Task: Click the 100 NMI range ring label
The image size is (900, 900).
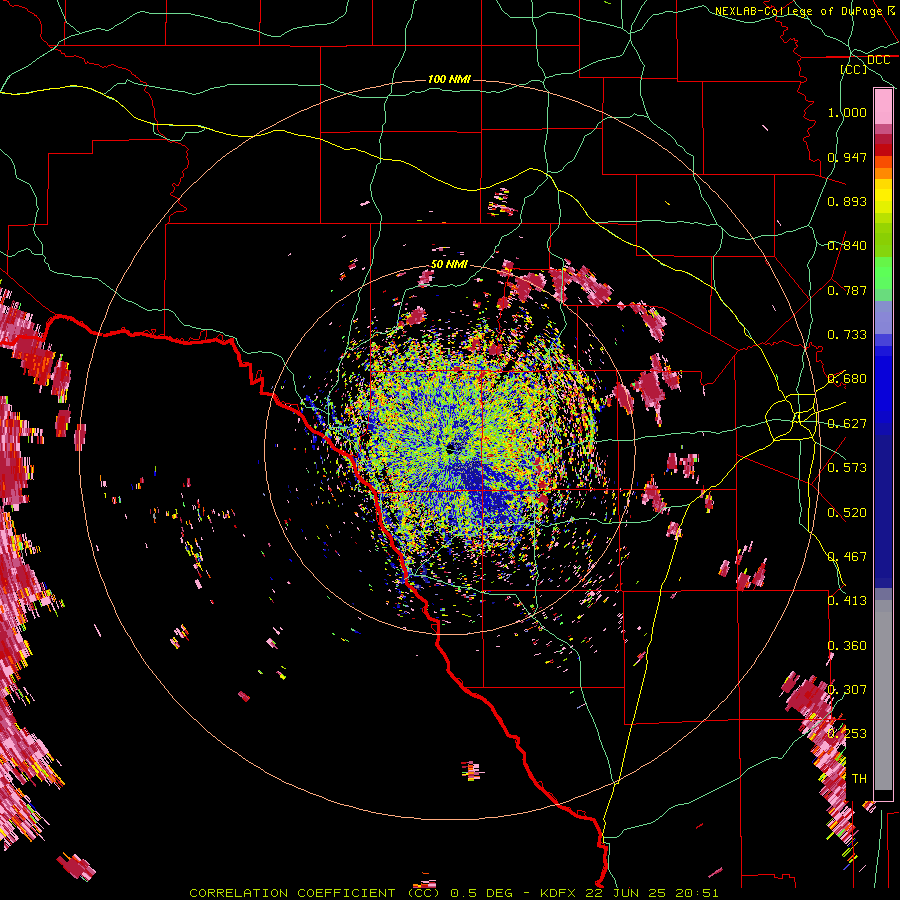Action: coord(449,79)
